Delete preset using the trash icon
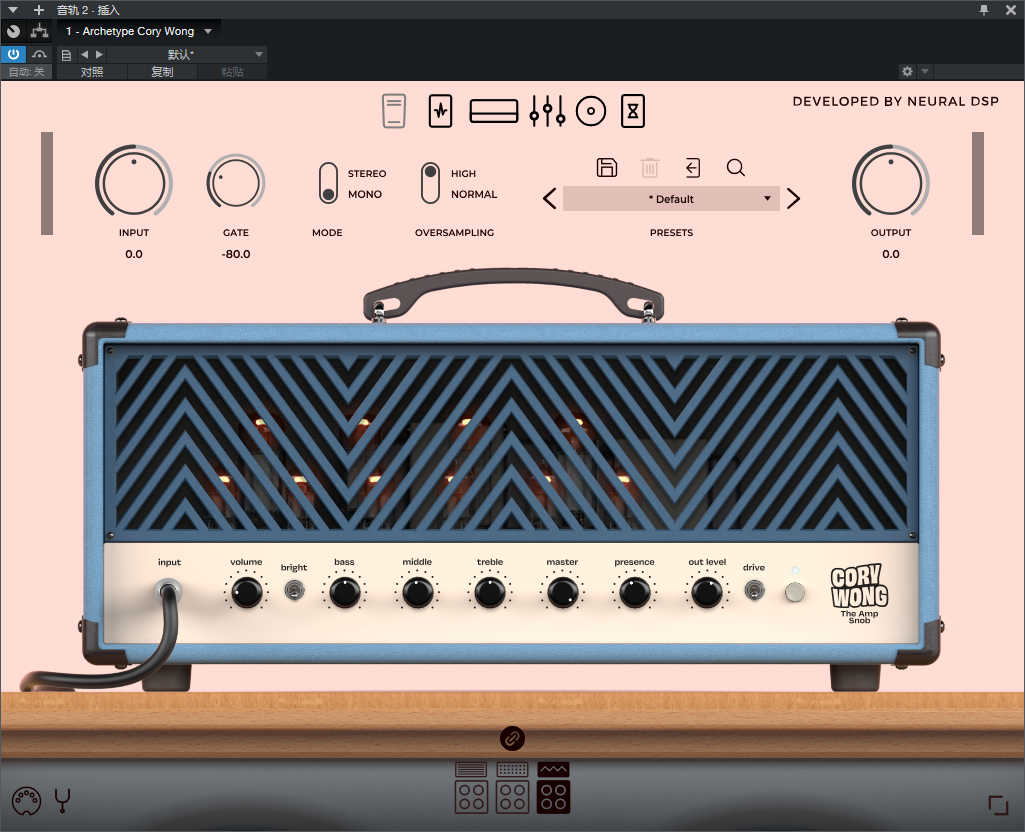This screenshot has width=1025, height=832. [650, 168]
